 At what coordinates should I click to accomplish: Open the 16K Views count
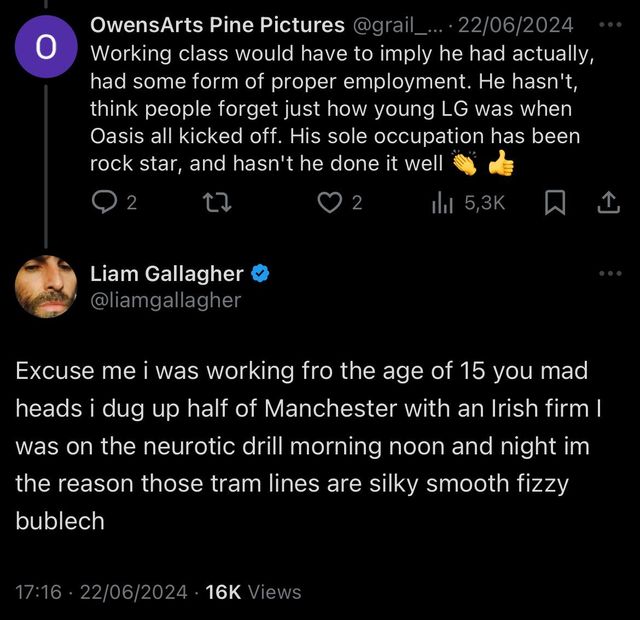[x=253, y=592]
